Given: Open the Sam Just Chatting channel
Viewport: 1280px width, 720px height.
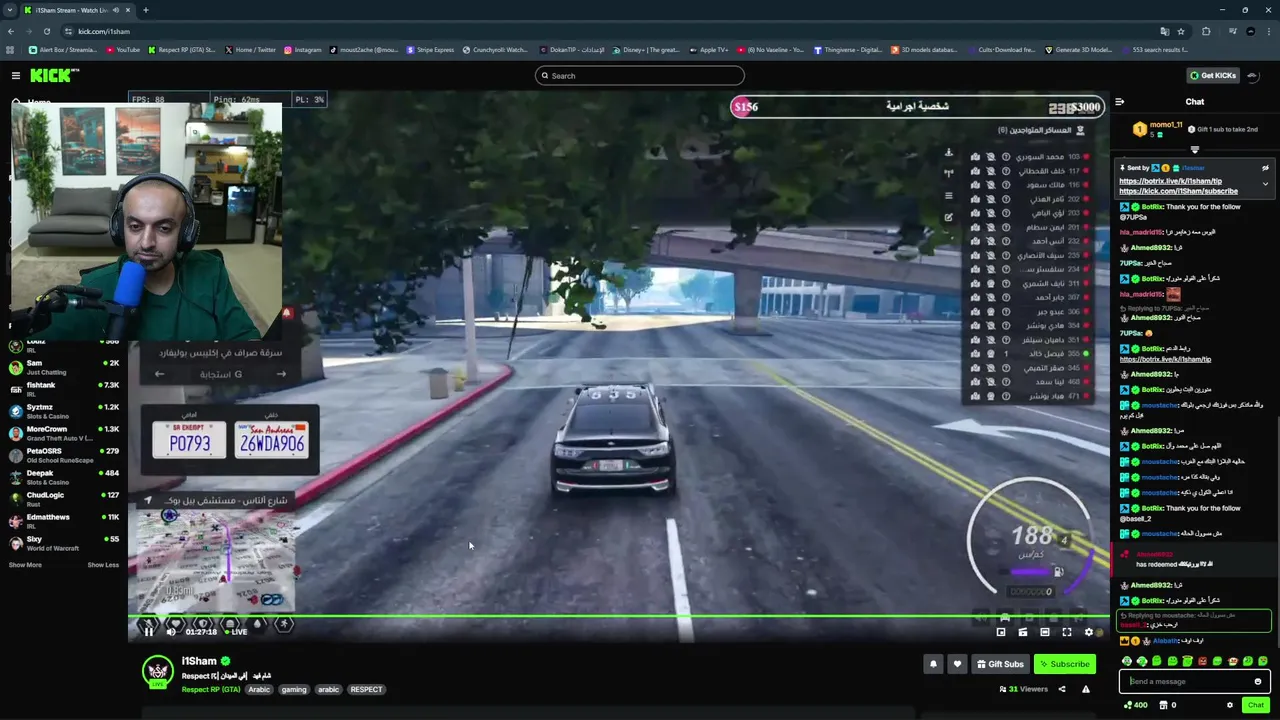Looking at the screenshot, I should pyautogui.click(x=64, y=367).
